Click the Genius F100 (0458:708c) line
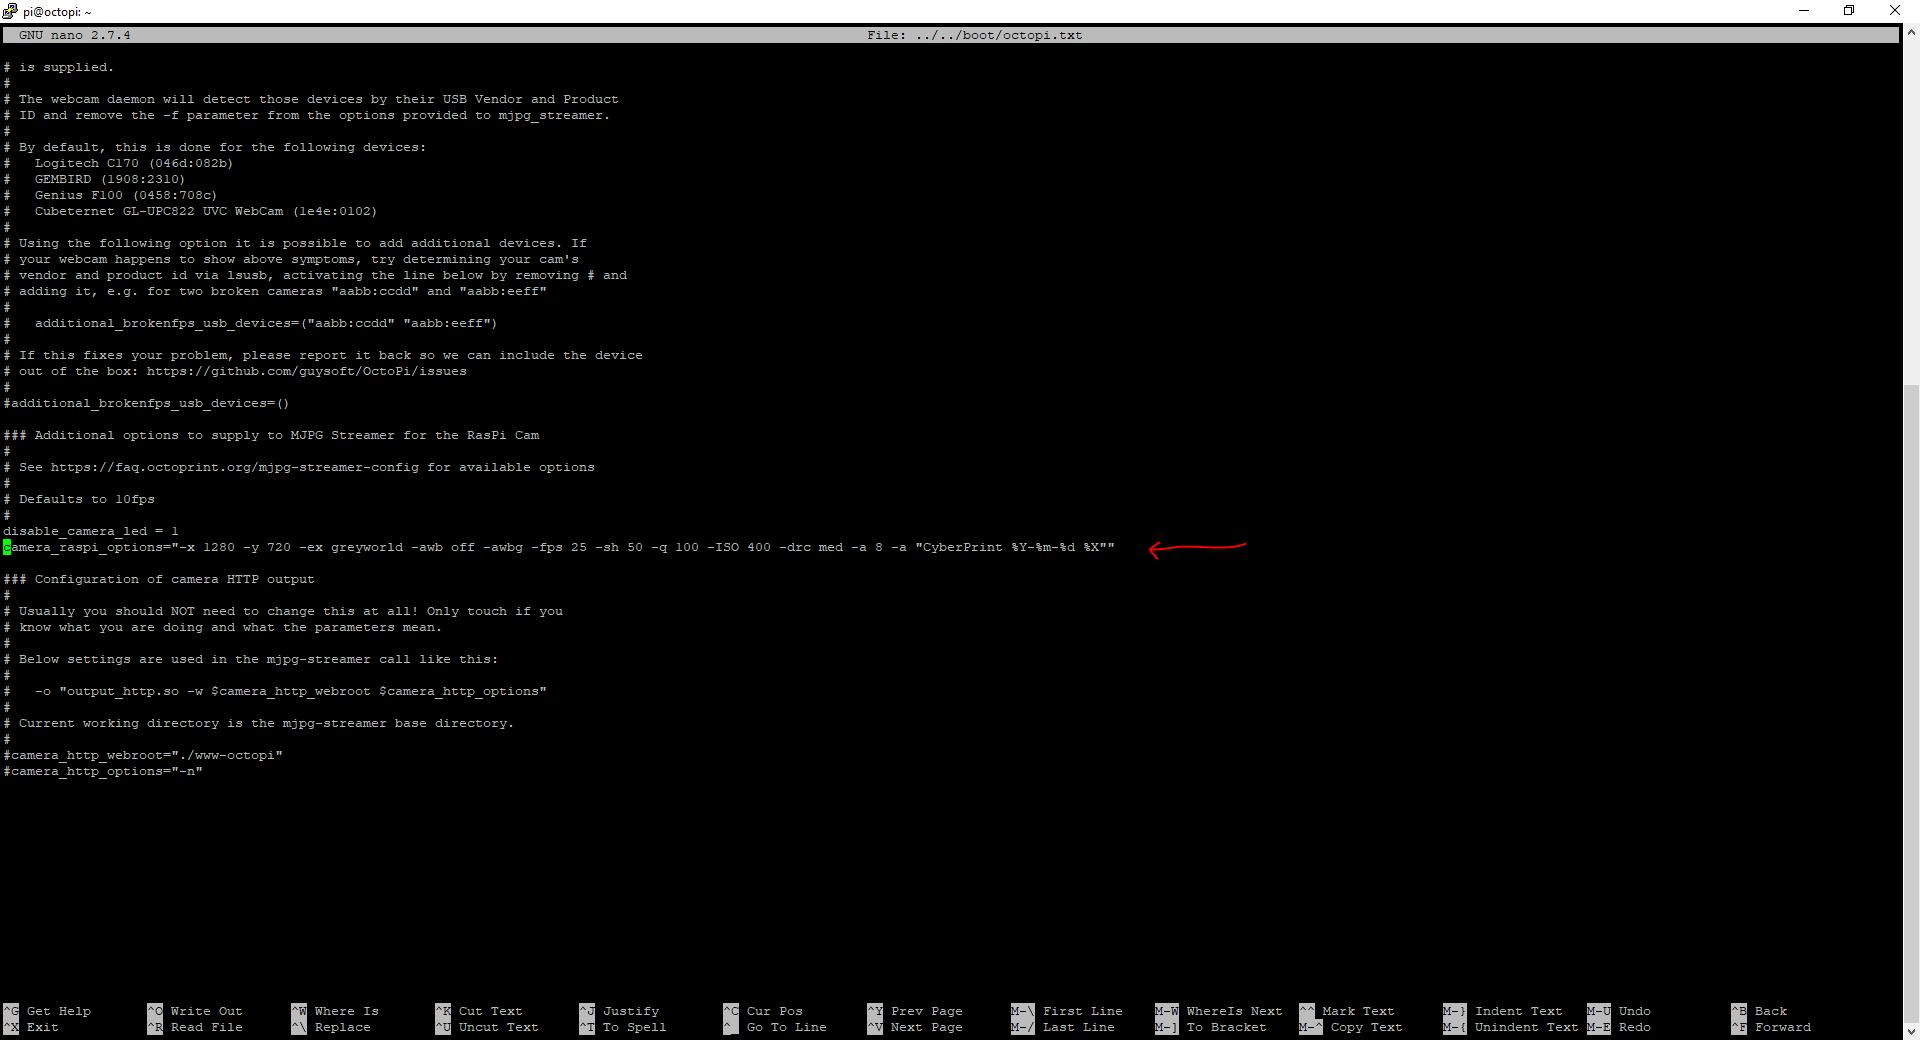Image resolution: width=1920 pixels, height=1040 pixels. pos(126,195)
